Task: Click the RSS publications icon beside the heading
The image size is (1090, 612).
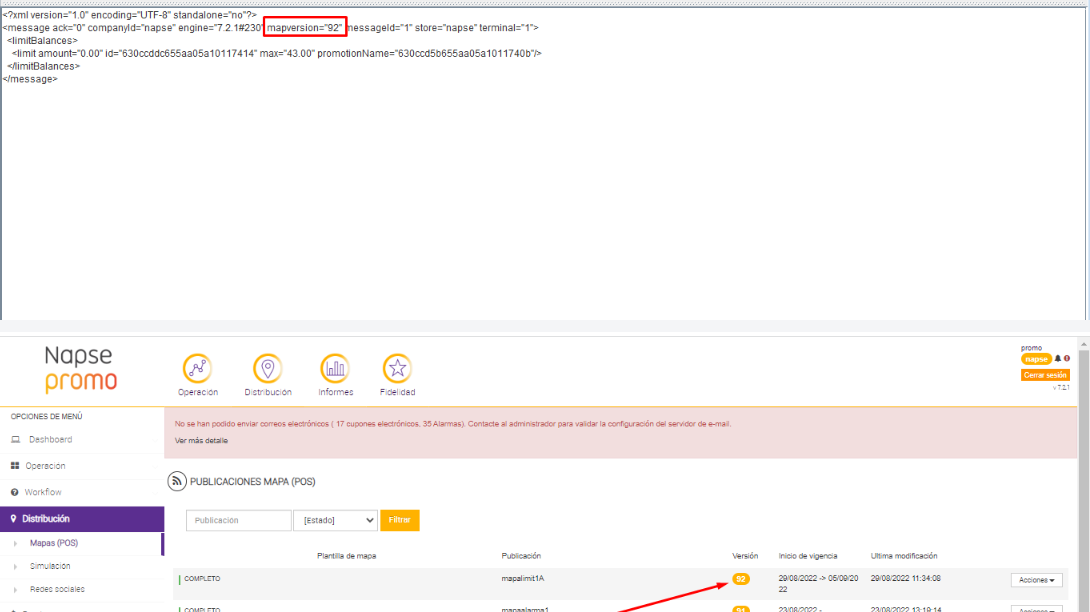Action: (x=177, y=481)
